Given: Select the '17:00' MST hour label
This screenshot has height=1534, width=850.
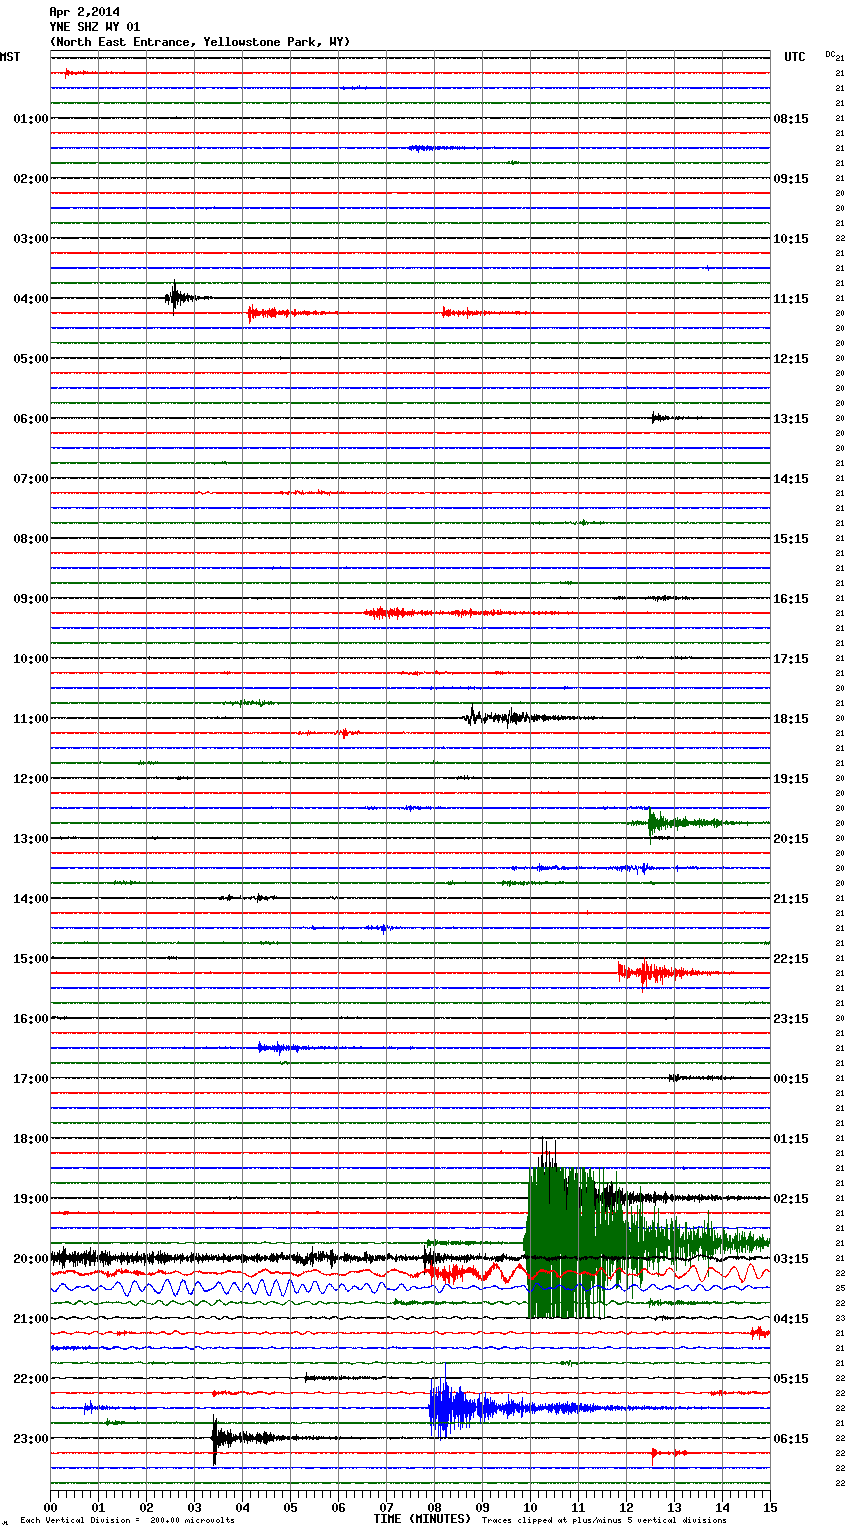Looking at the screenshot, I should 31,1079.
